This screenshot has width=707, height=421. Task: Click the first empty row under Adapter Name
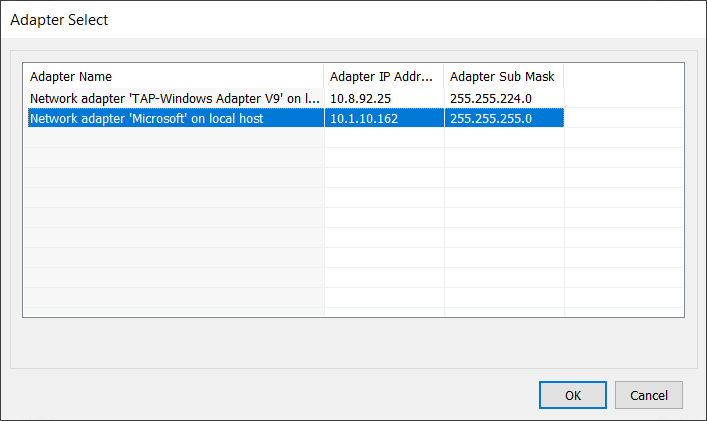176,138
